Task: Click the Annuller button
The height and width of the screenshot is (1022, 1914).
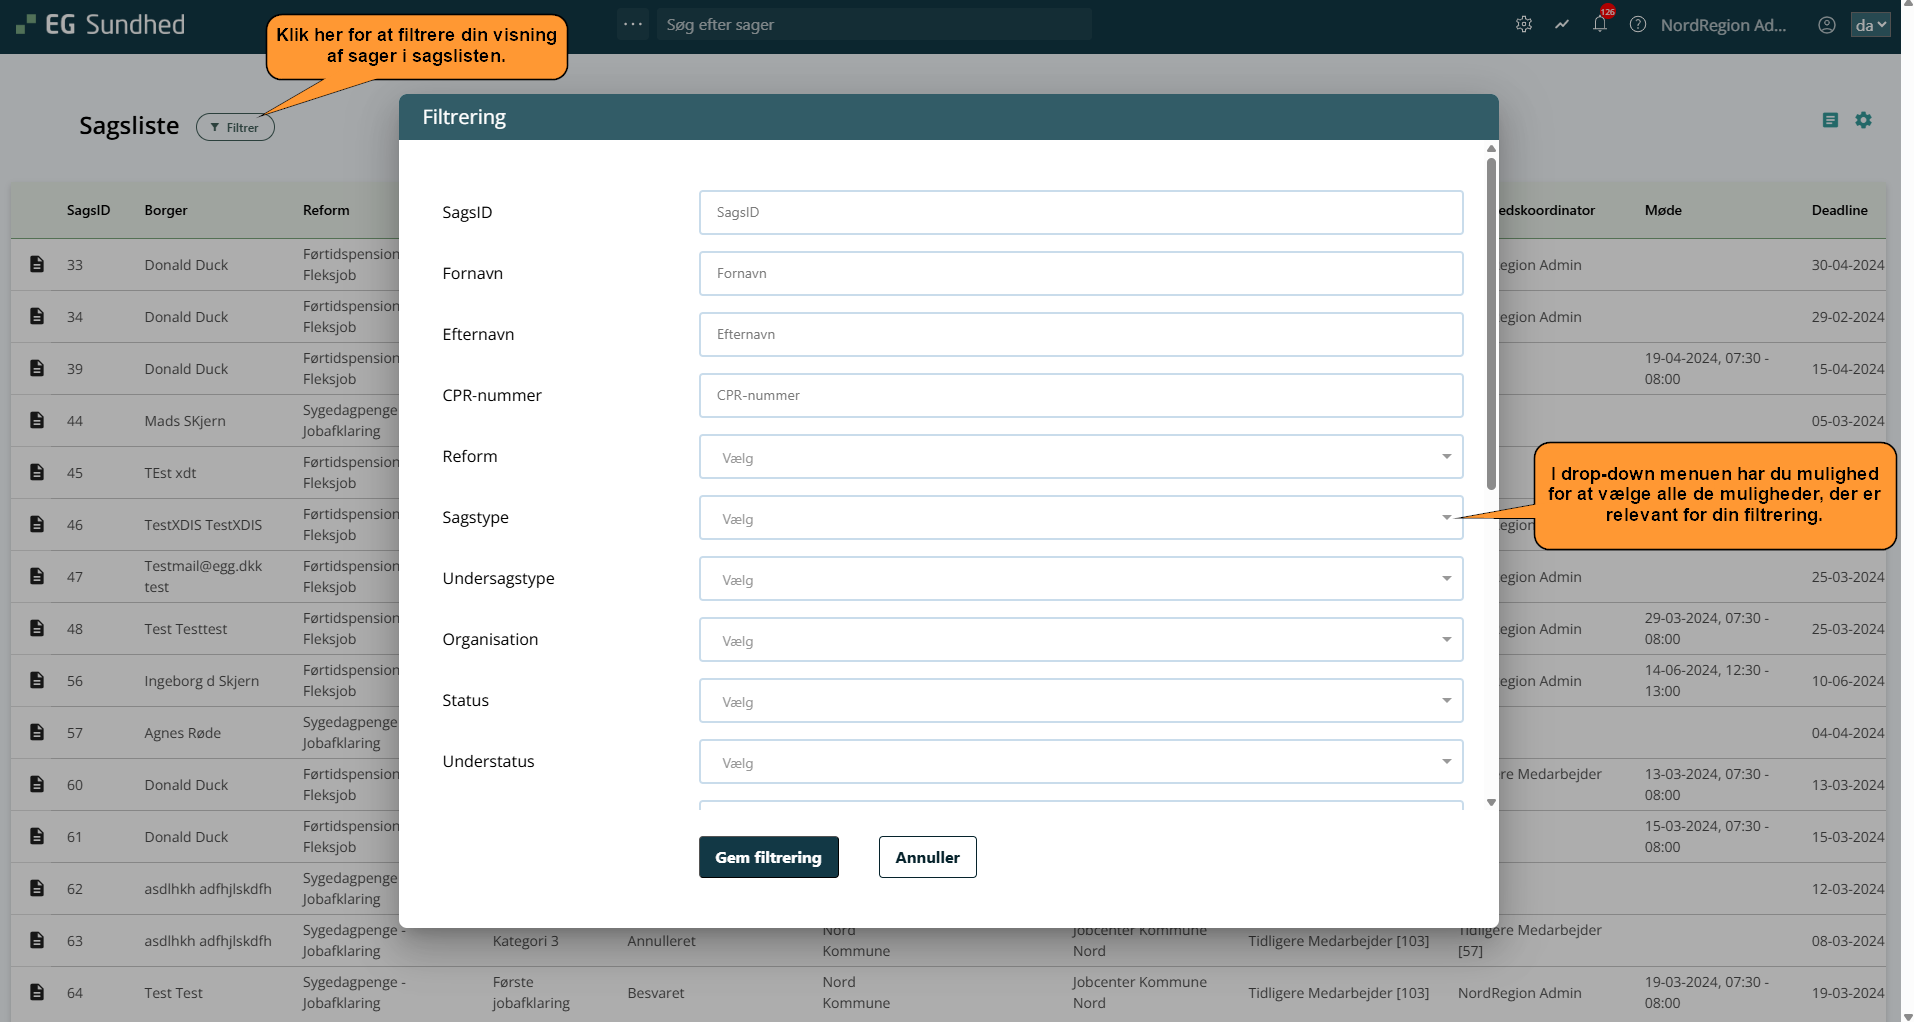Action: point(927,857)
